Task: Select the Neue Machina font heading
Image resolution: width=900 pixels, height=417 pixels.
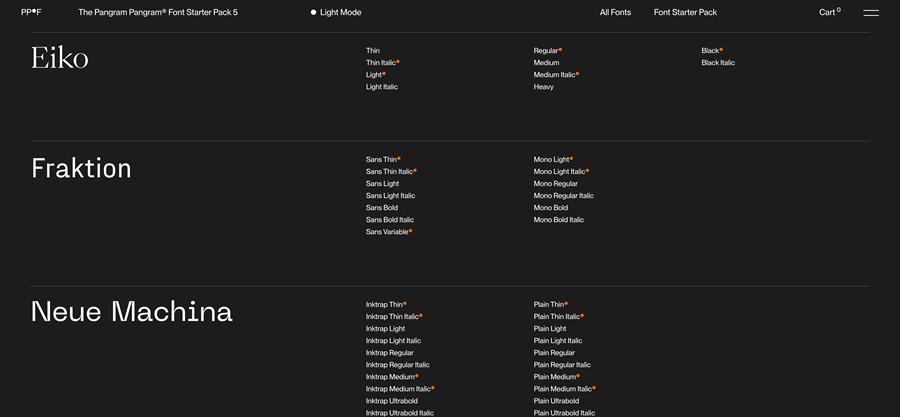Action: [x=131, y=311]
